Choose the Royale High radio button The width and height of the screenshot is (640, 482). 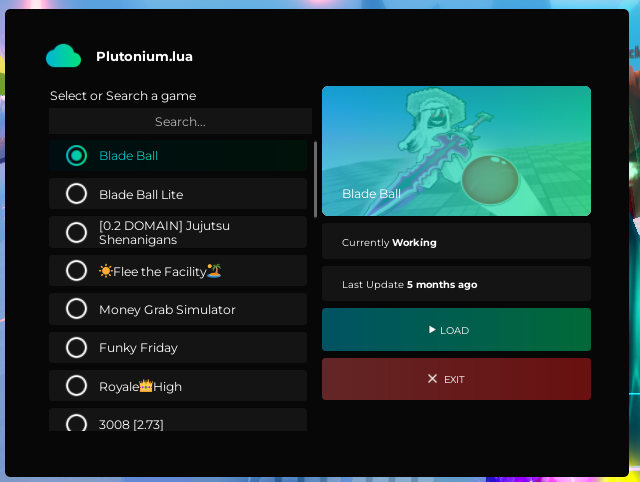76,386
